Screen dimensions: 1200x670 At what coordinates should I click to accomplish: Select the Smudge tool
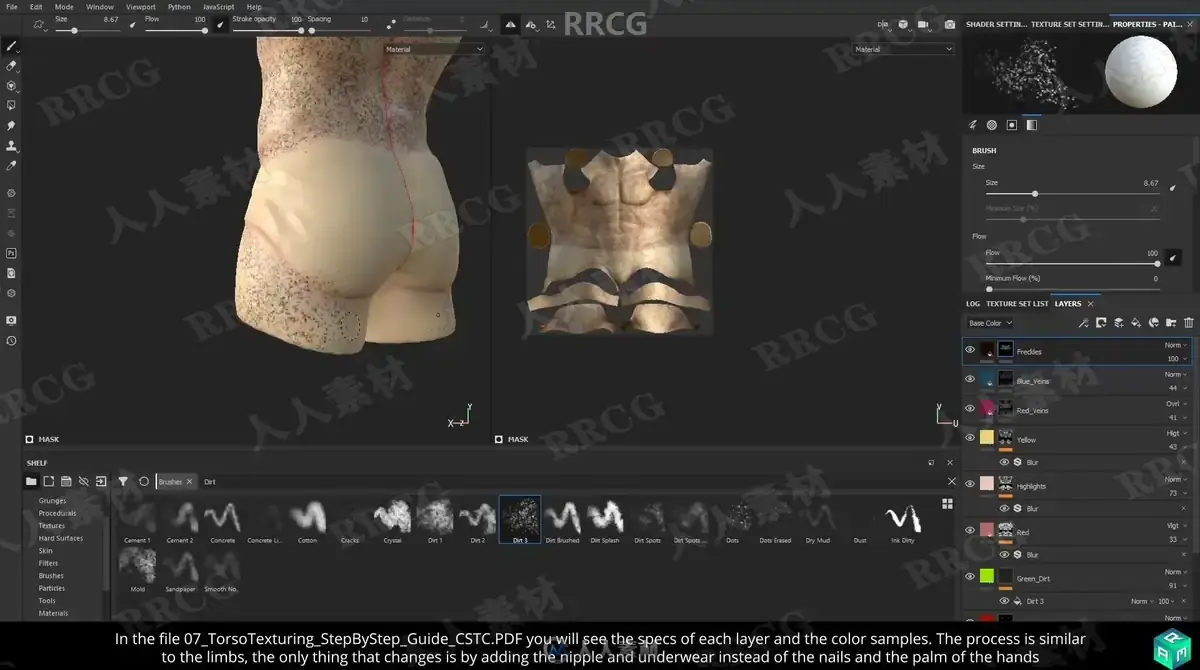[11, 126]
